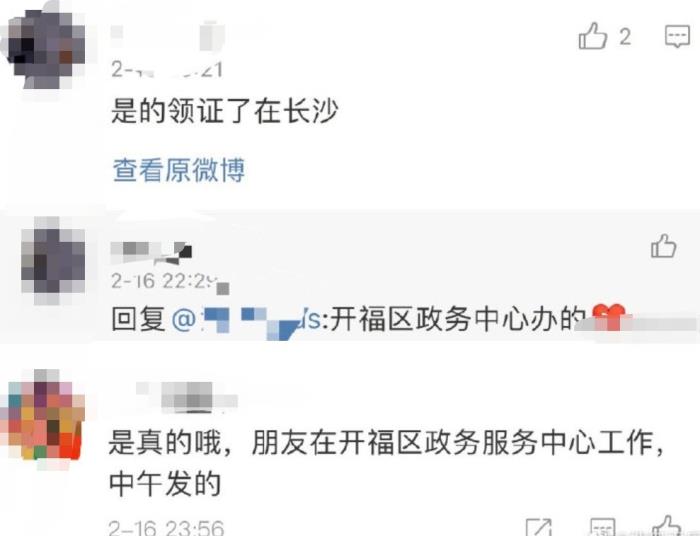
Task: Like the comment '是的领证了在长沙'
Action: coord(592,36)
